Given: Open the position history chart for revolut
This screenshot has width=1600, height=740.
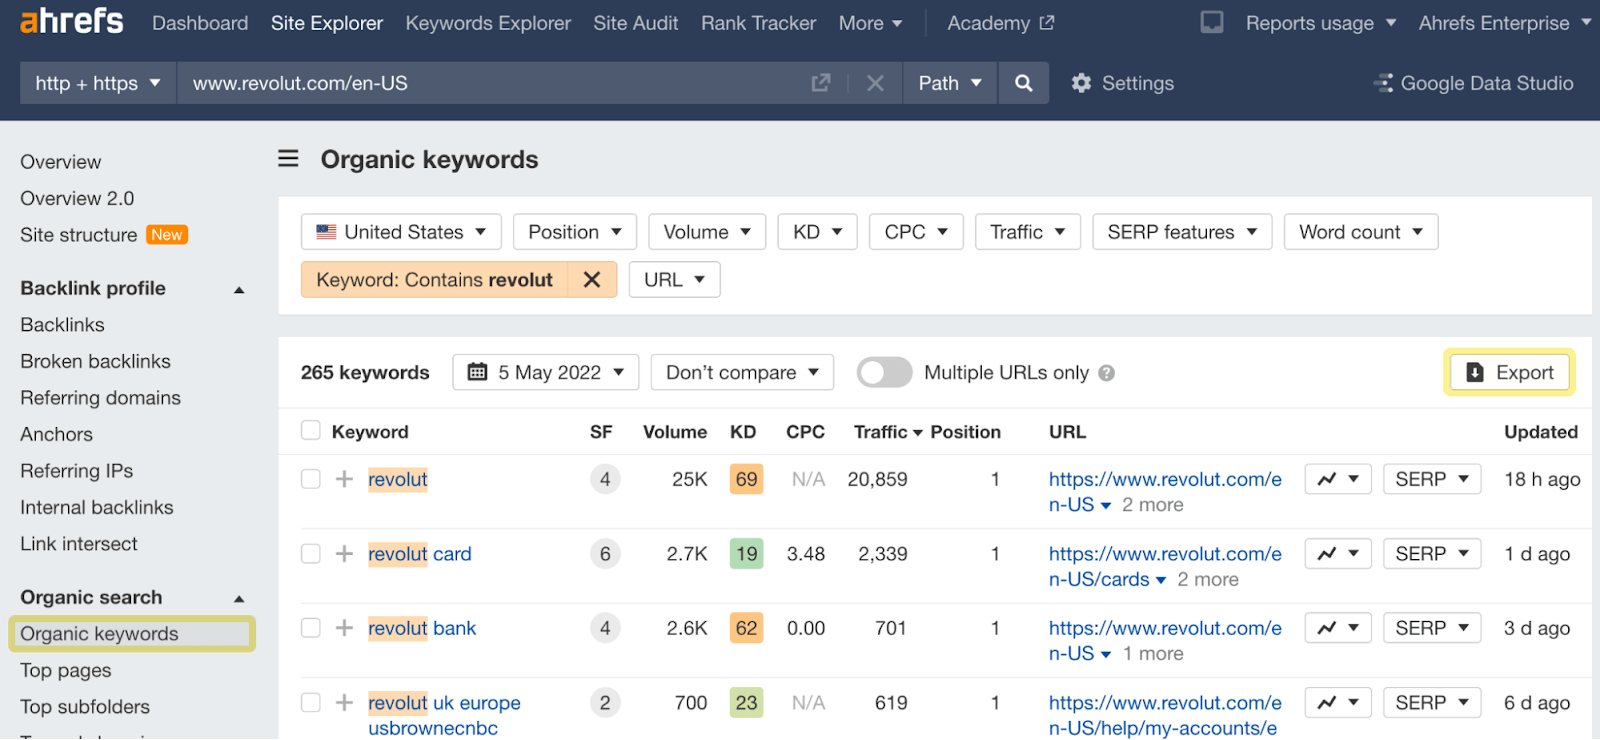Looking at the screenshot, I should click(1337, 479).
